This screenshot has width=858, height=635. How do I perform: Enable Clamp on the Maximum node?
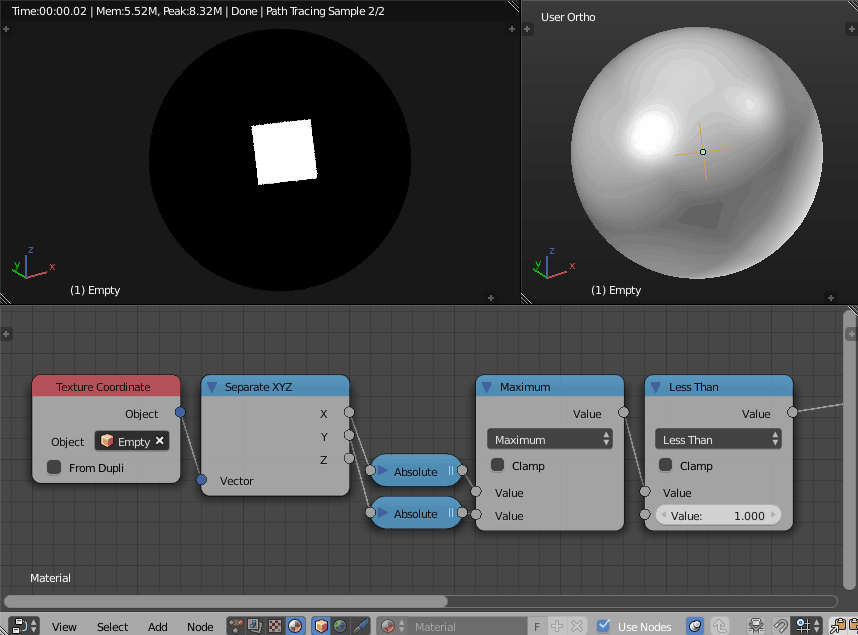pyautogui.click(x=495, y=465)
